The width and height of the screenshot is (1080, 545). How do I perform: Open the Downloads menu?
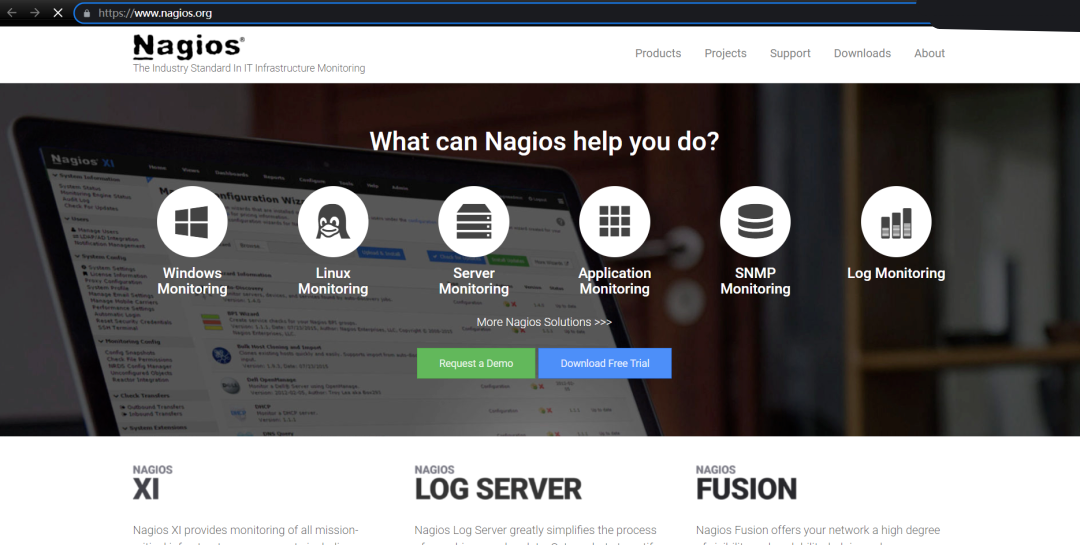[862, 53]
